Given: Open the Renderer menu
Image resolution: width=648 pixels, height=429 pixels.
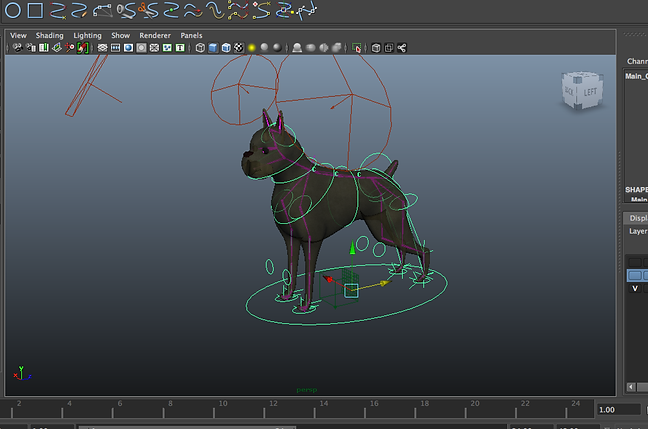Looking at the screenshot, I should click(155, 36).
